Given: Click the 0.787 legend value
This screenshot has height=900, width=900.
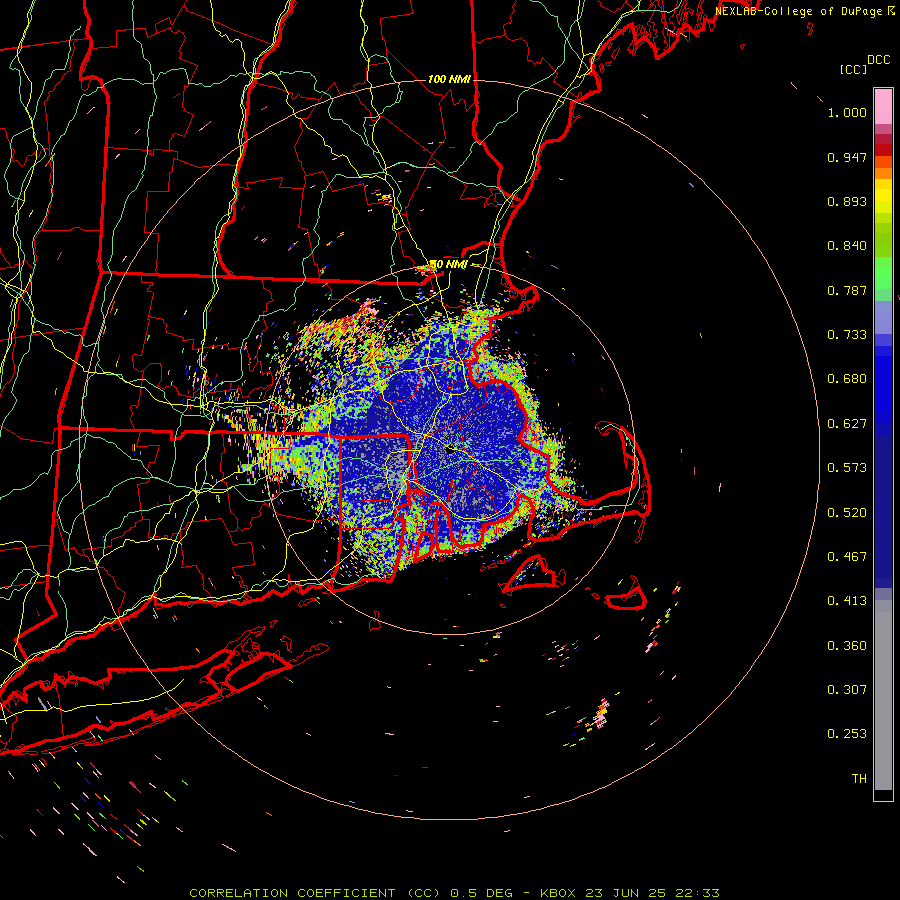Looking at the screenshot, I should (847, 290).
